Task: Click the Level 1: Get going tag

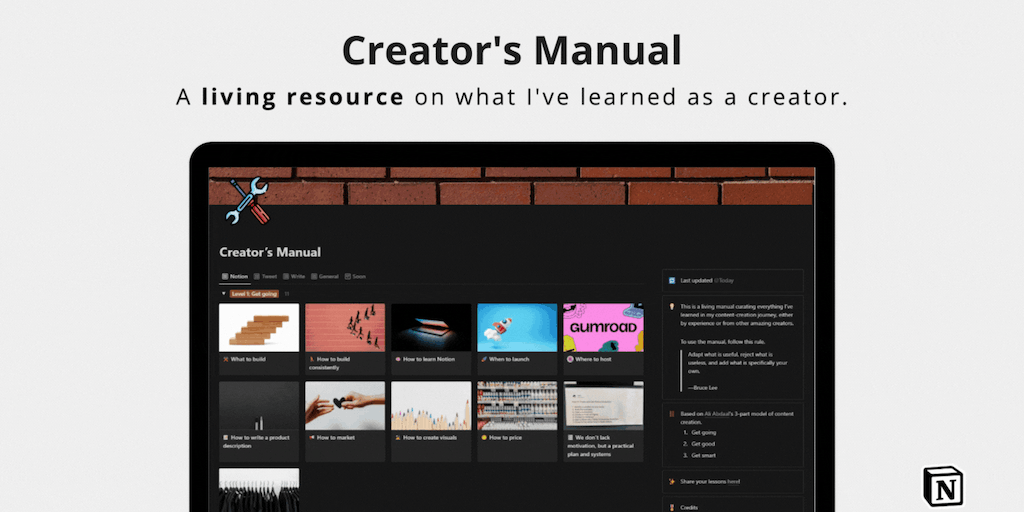Action: pyautogui.click(x=254, y=294)
